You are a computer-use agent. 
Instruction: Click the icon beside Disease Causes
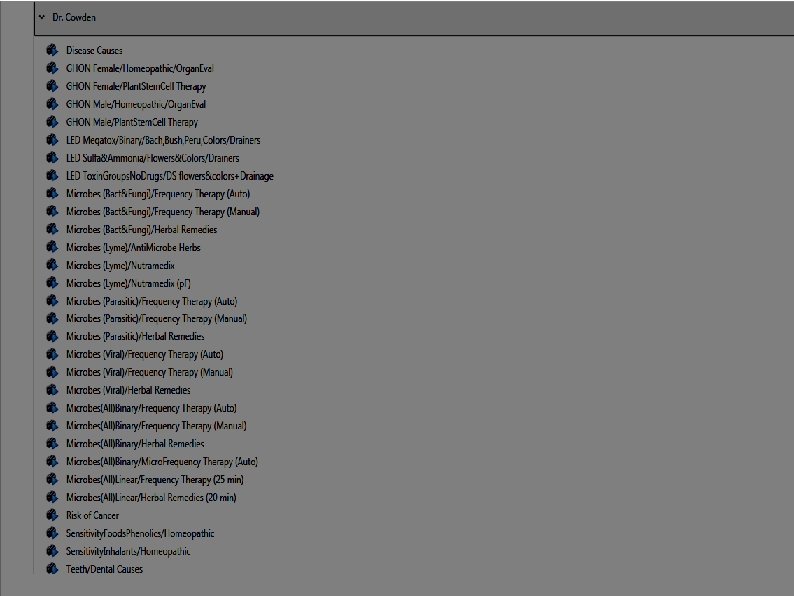point(52,50)
